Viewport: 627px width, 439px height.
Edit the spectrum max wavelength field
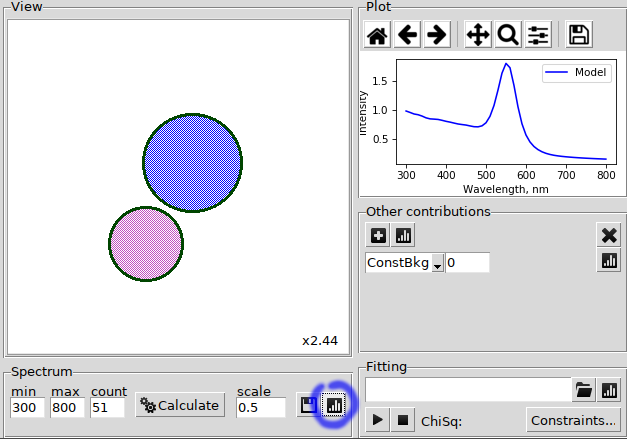pyautogui.click(x=67, y=407)
